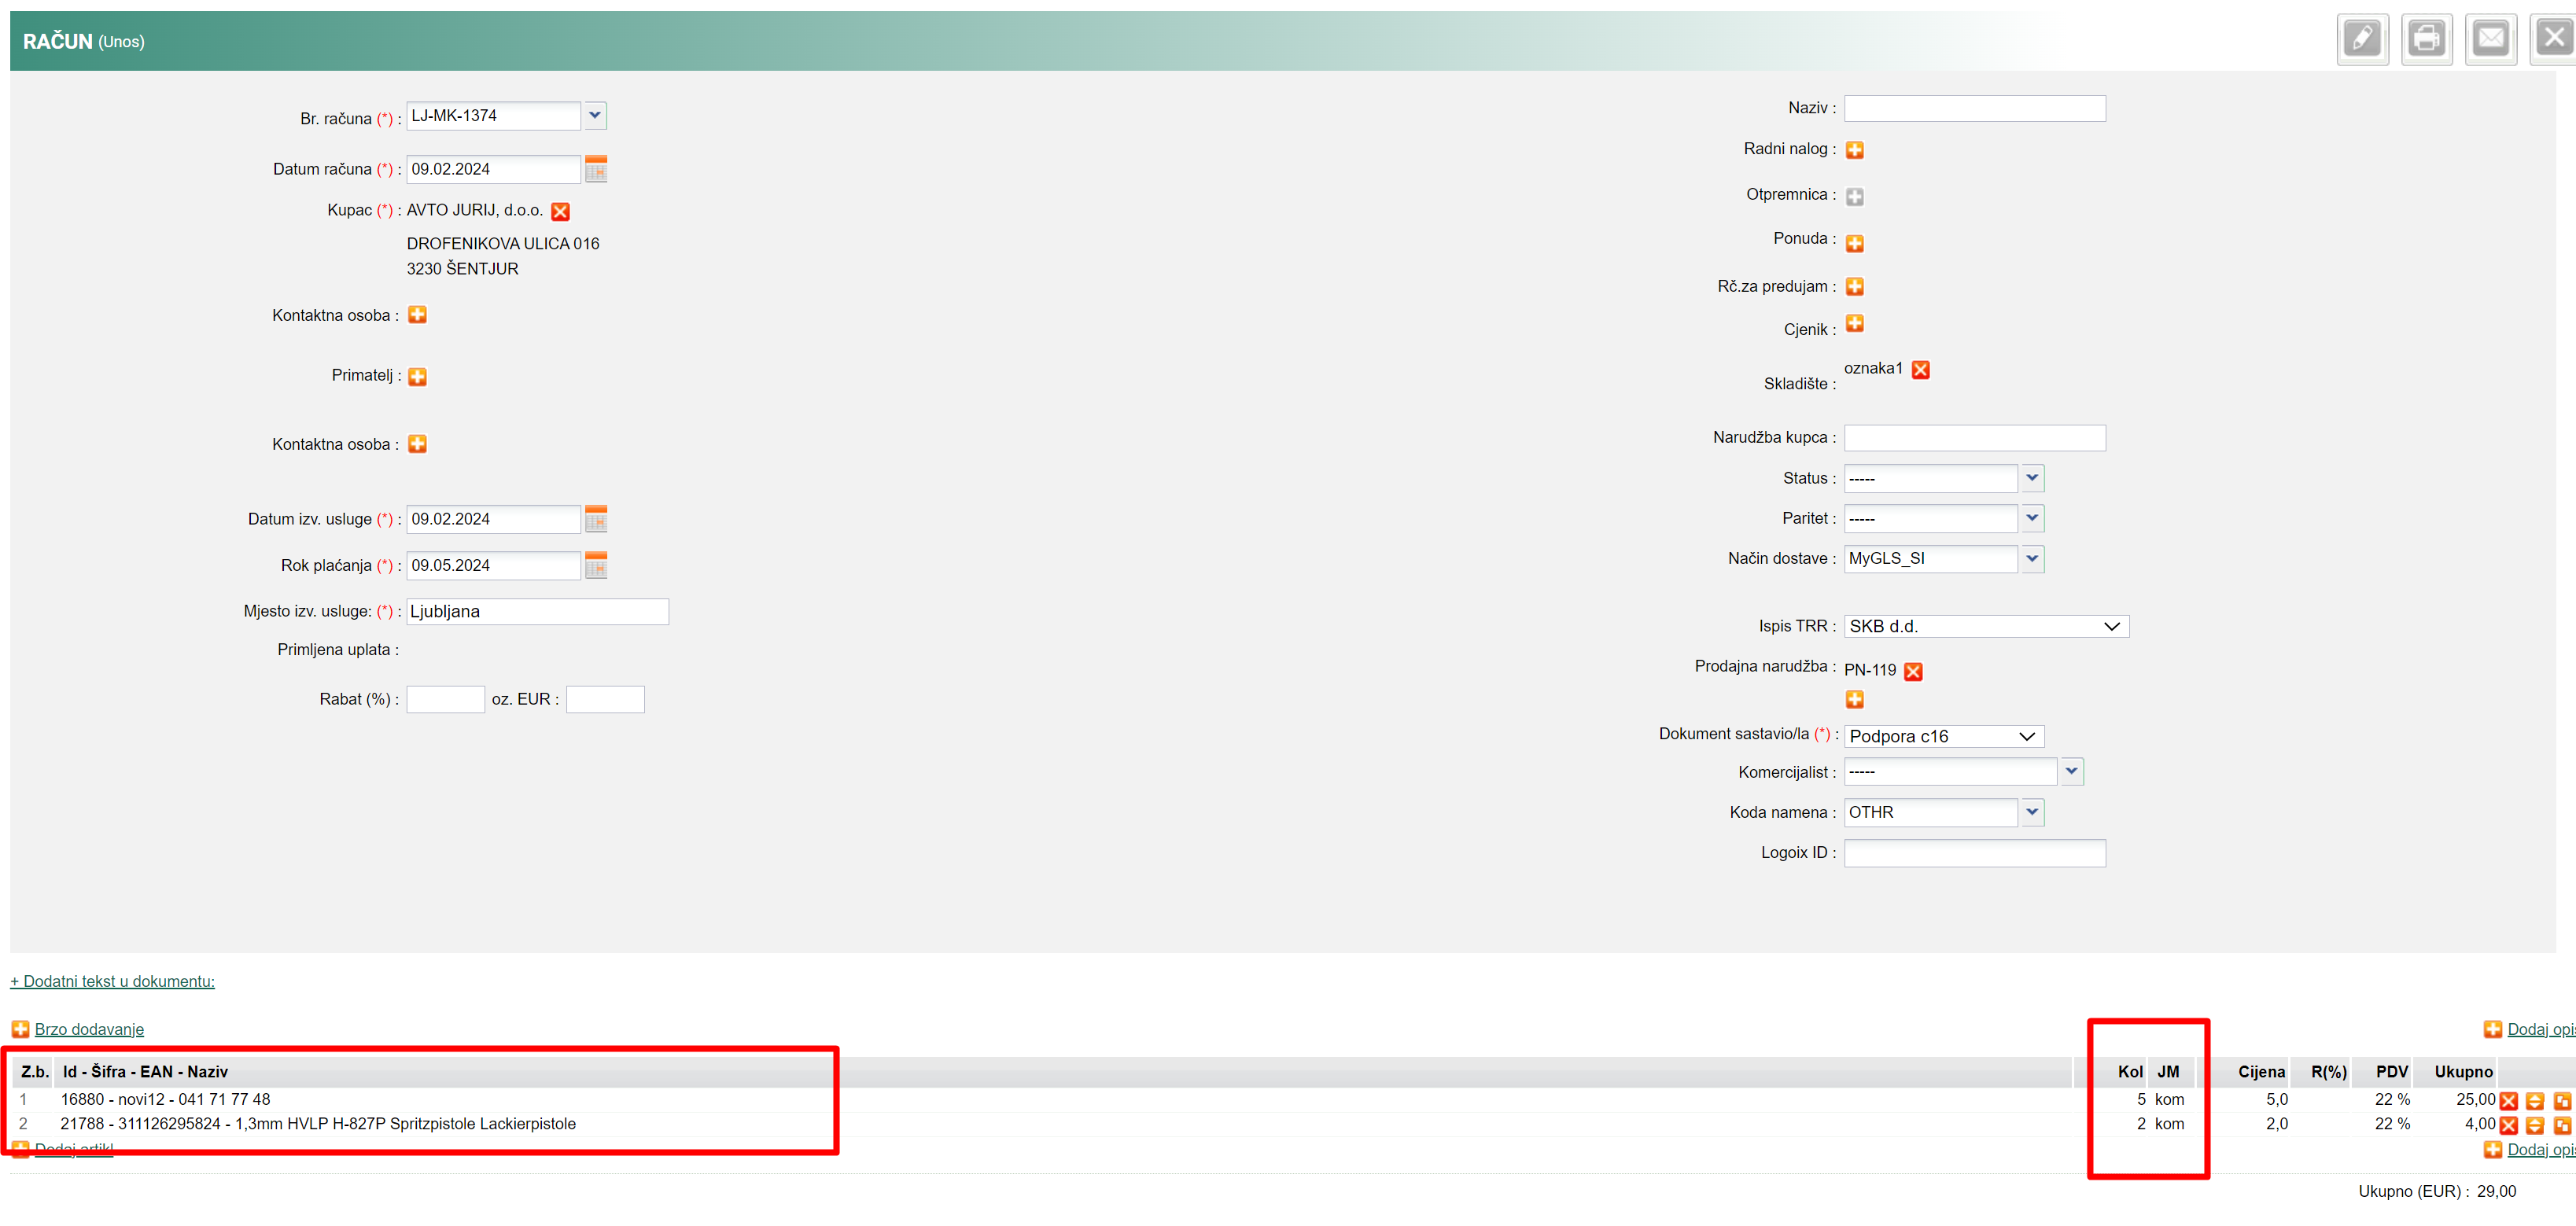Add a Radni nalog with plus icon
Viewport: 2576px width, 1226px height.
tap(1854, 150)
